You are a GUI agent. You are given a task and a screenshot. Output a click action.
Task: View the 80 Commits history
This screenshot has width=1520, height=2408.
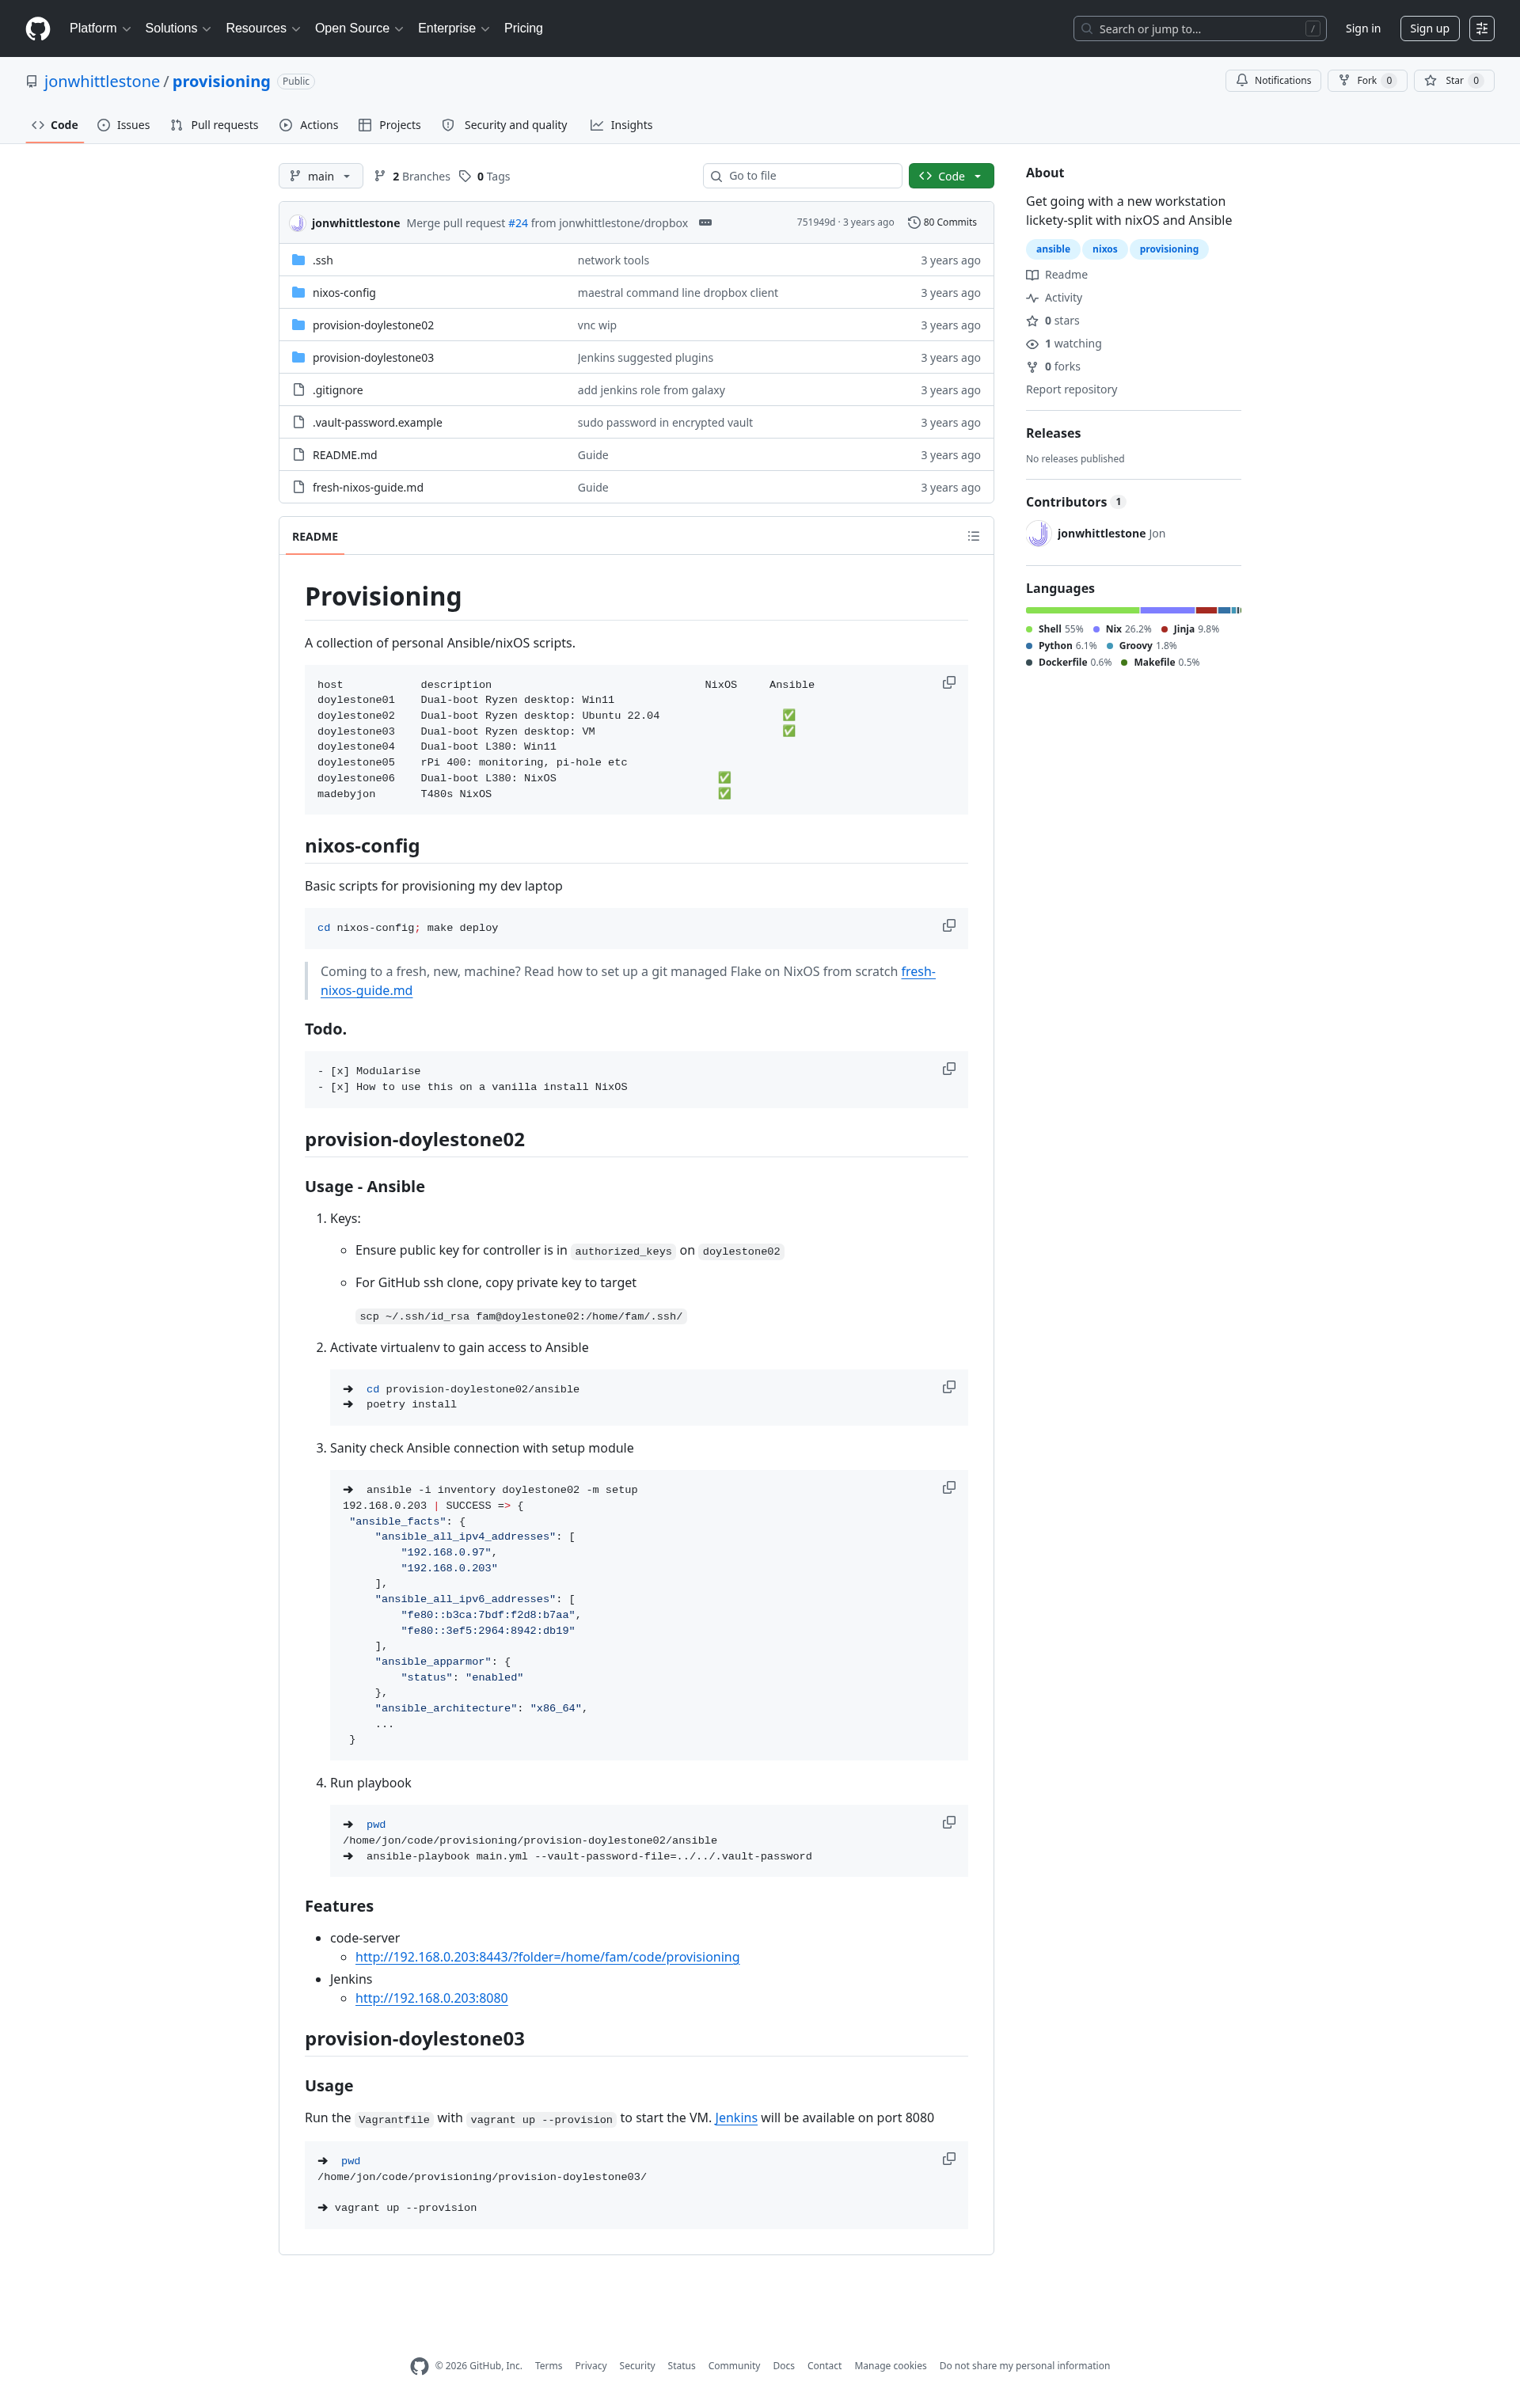[942, 223]
